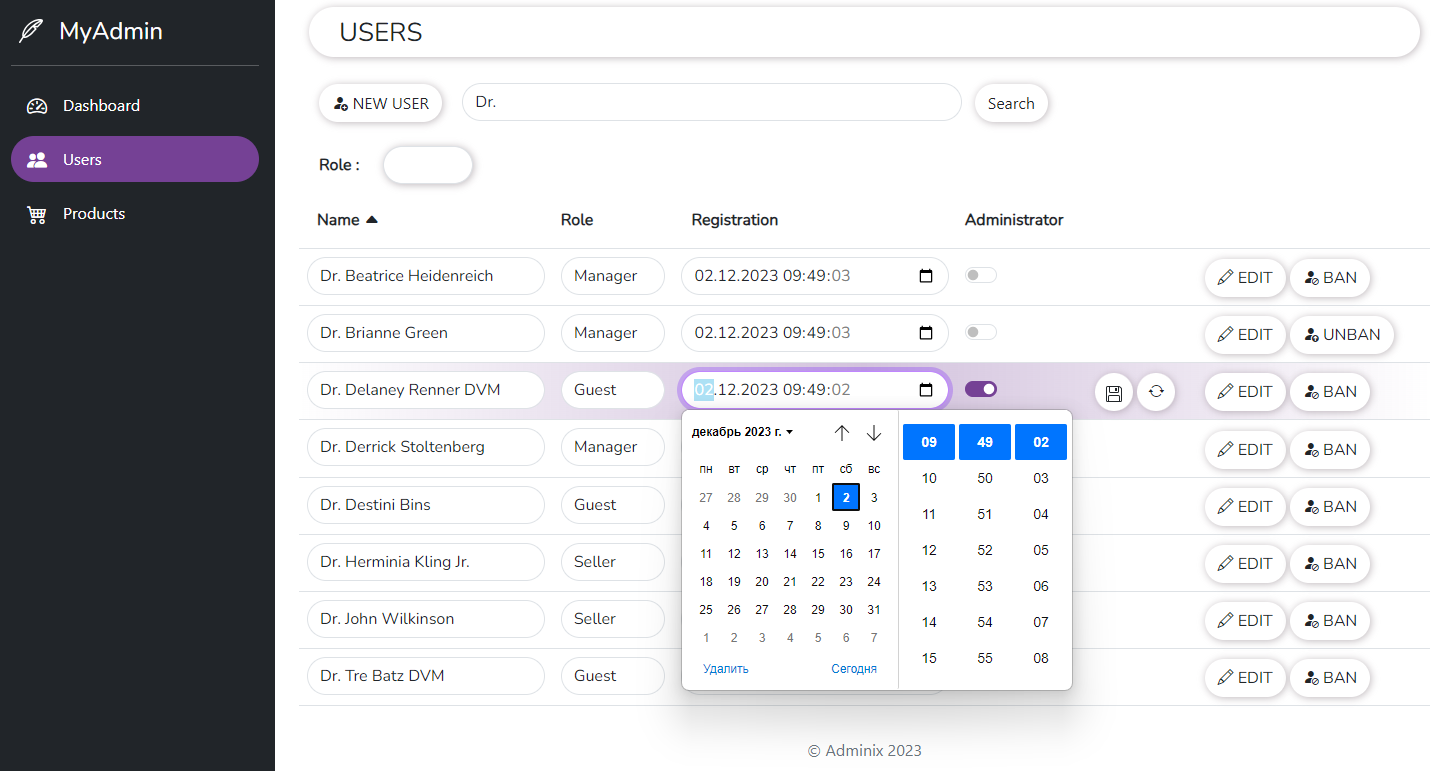The image size is (1442, 771).
Task: Open Seller role dropdown for Dr. Herminia Kling
Action: [613, 562]
